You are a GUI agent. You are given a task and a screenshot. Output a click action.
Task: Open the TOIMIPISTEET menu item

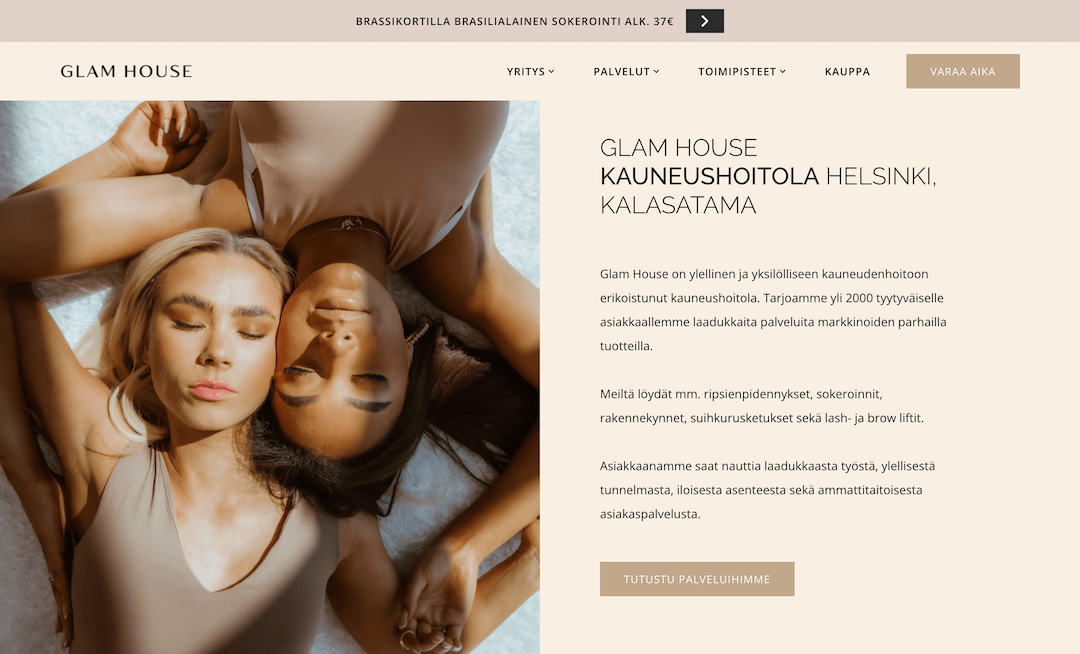[737, 72]
